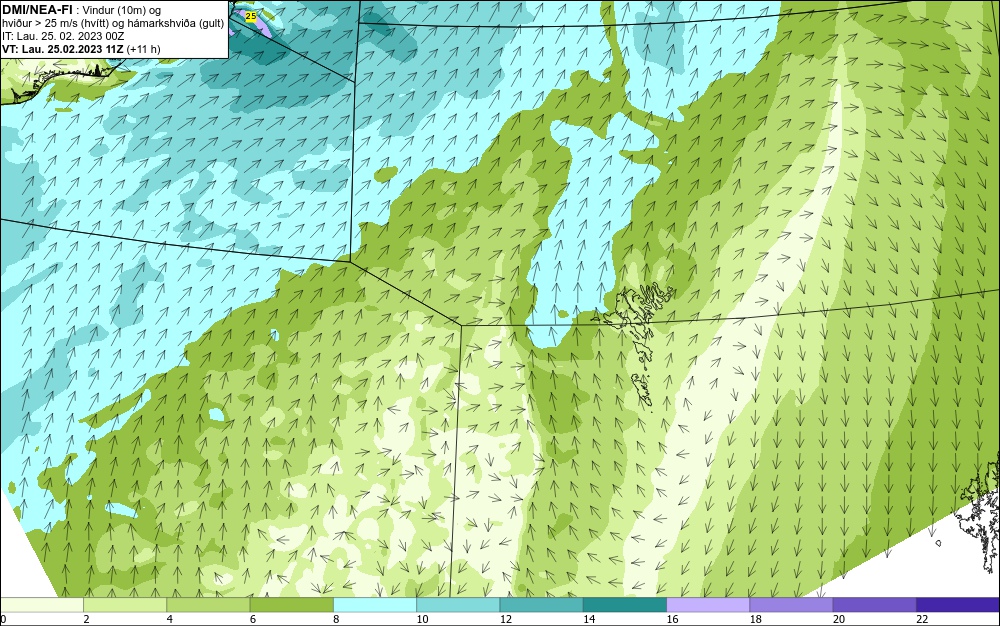This screenshot has height=626, width=1000.
Task: Click the "VT: Lau. 25.02.2023 11Z" valid time
Action: click(63, 49)
